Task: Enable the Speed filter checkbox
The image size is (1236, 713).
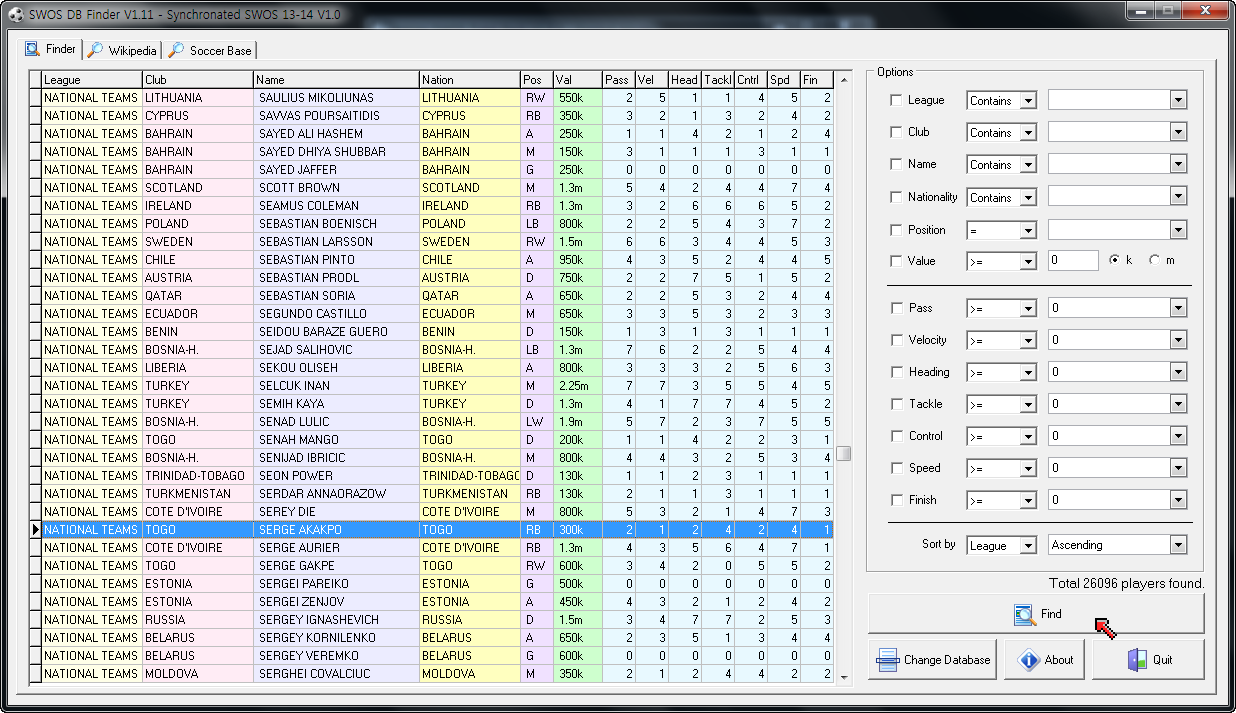Action: click(x=896, y=468)
